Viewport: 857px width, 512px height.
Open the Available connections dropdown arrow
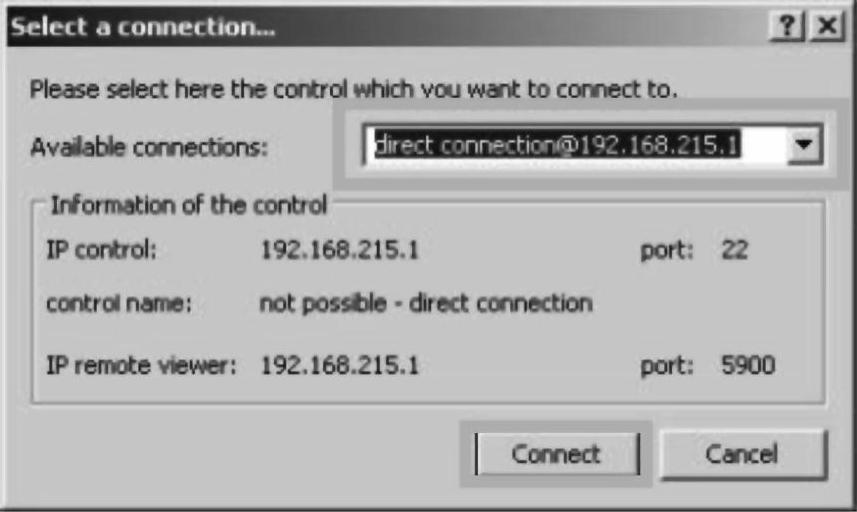pos(804,145)
